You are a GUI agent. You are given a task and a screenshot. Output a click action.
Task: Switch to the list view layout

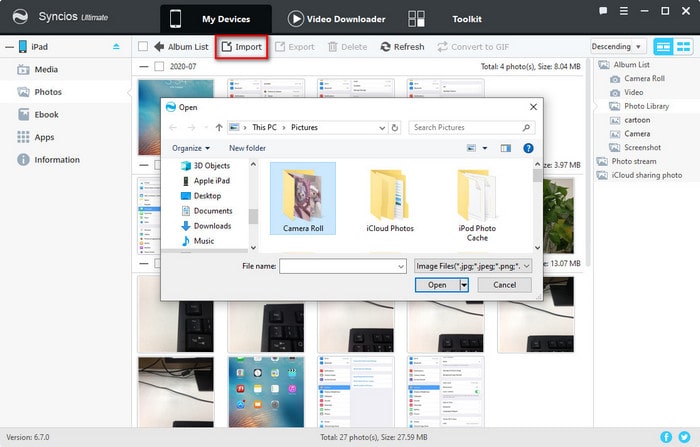(663, 46)
